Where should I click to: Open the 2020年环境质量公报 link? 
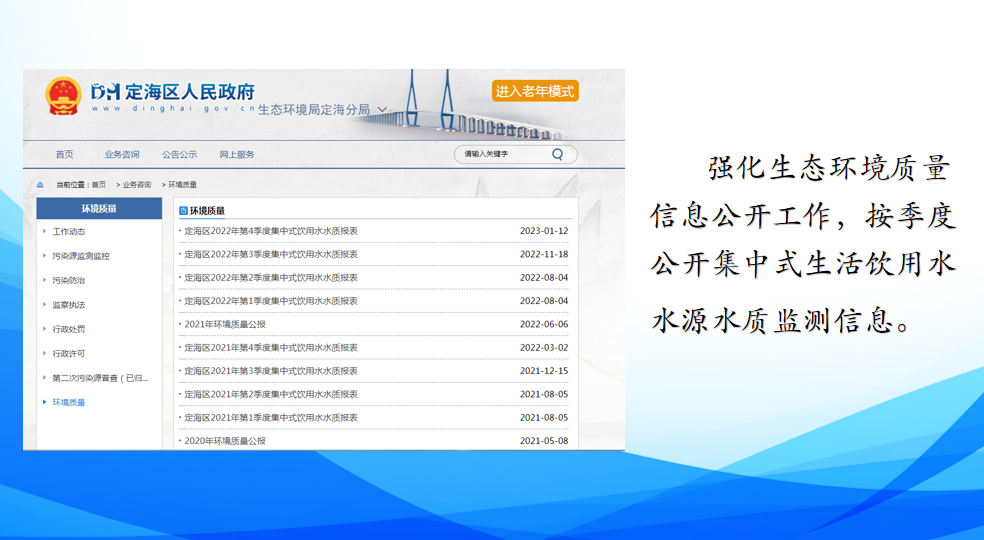[225, 441]
